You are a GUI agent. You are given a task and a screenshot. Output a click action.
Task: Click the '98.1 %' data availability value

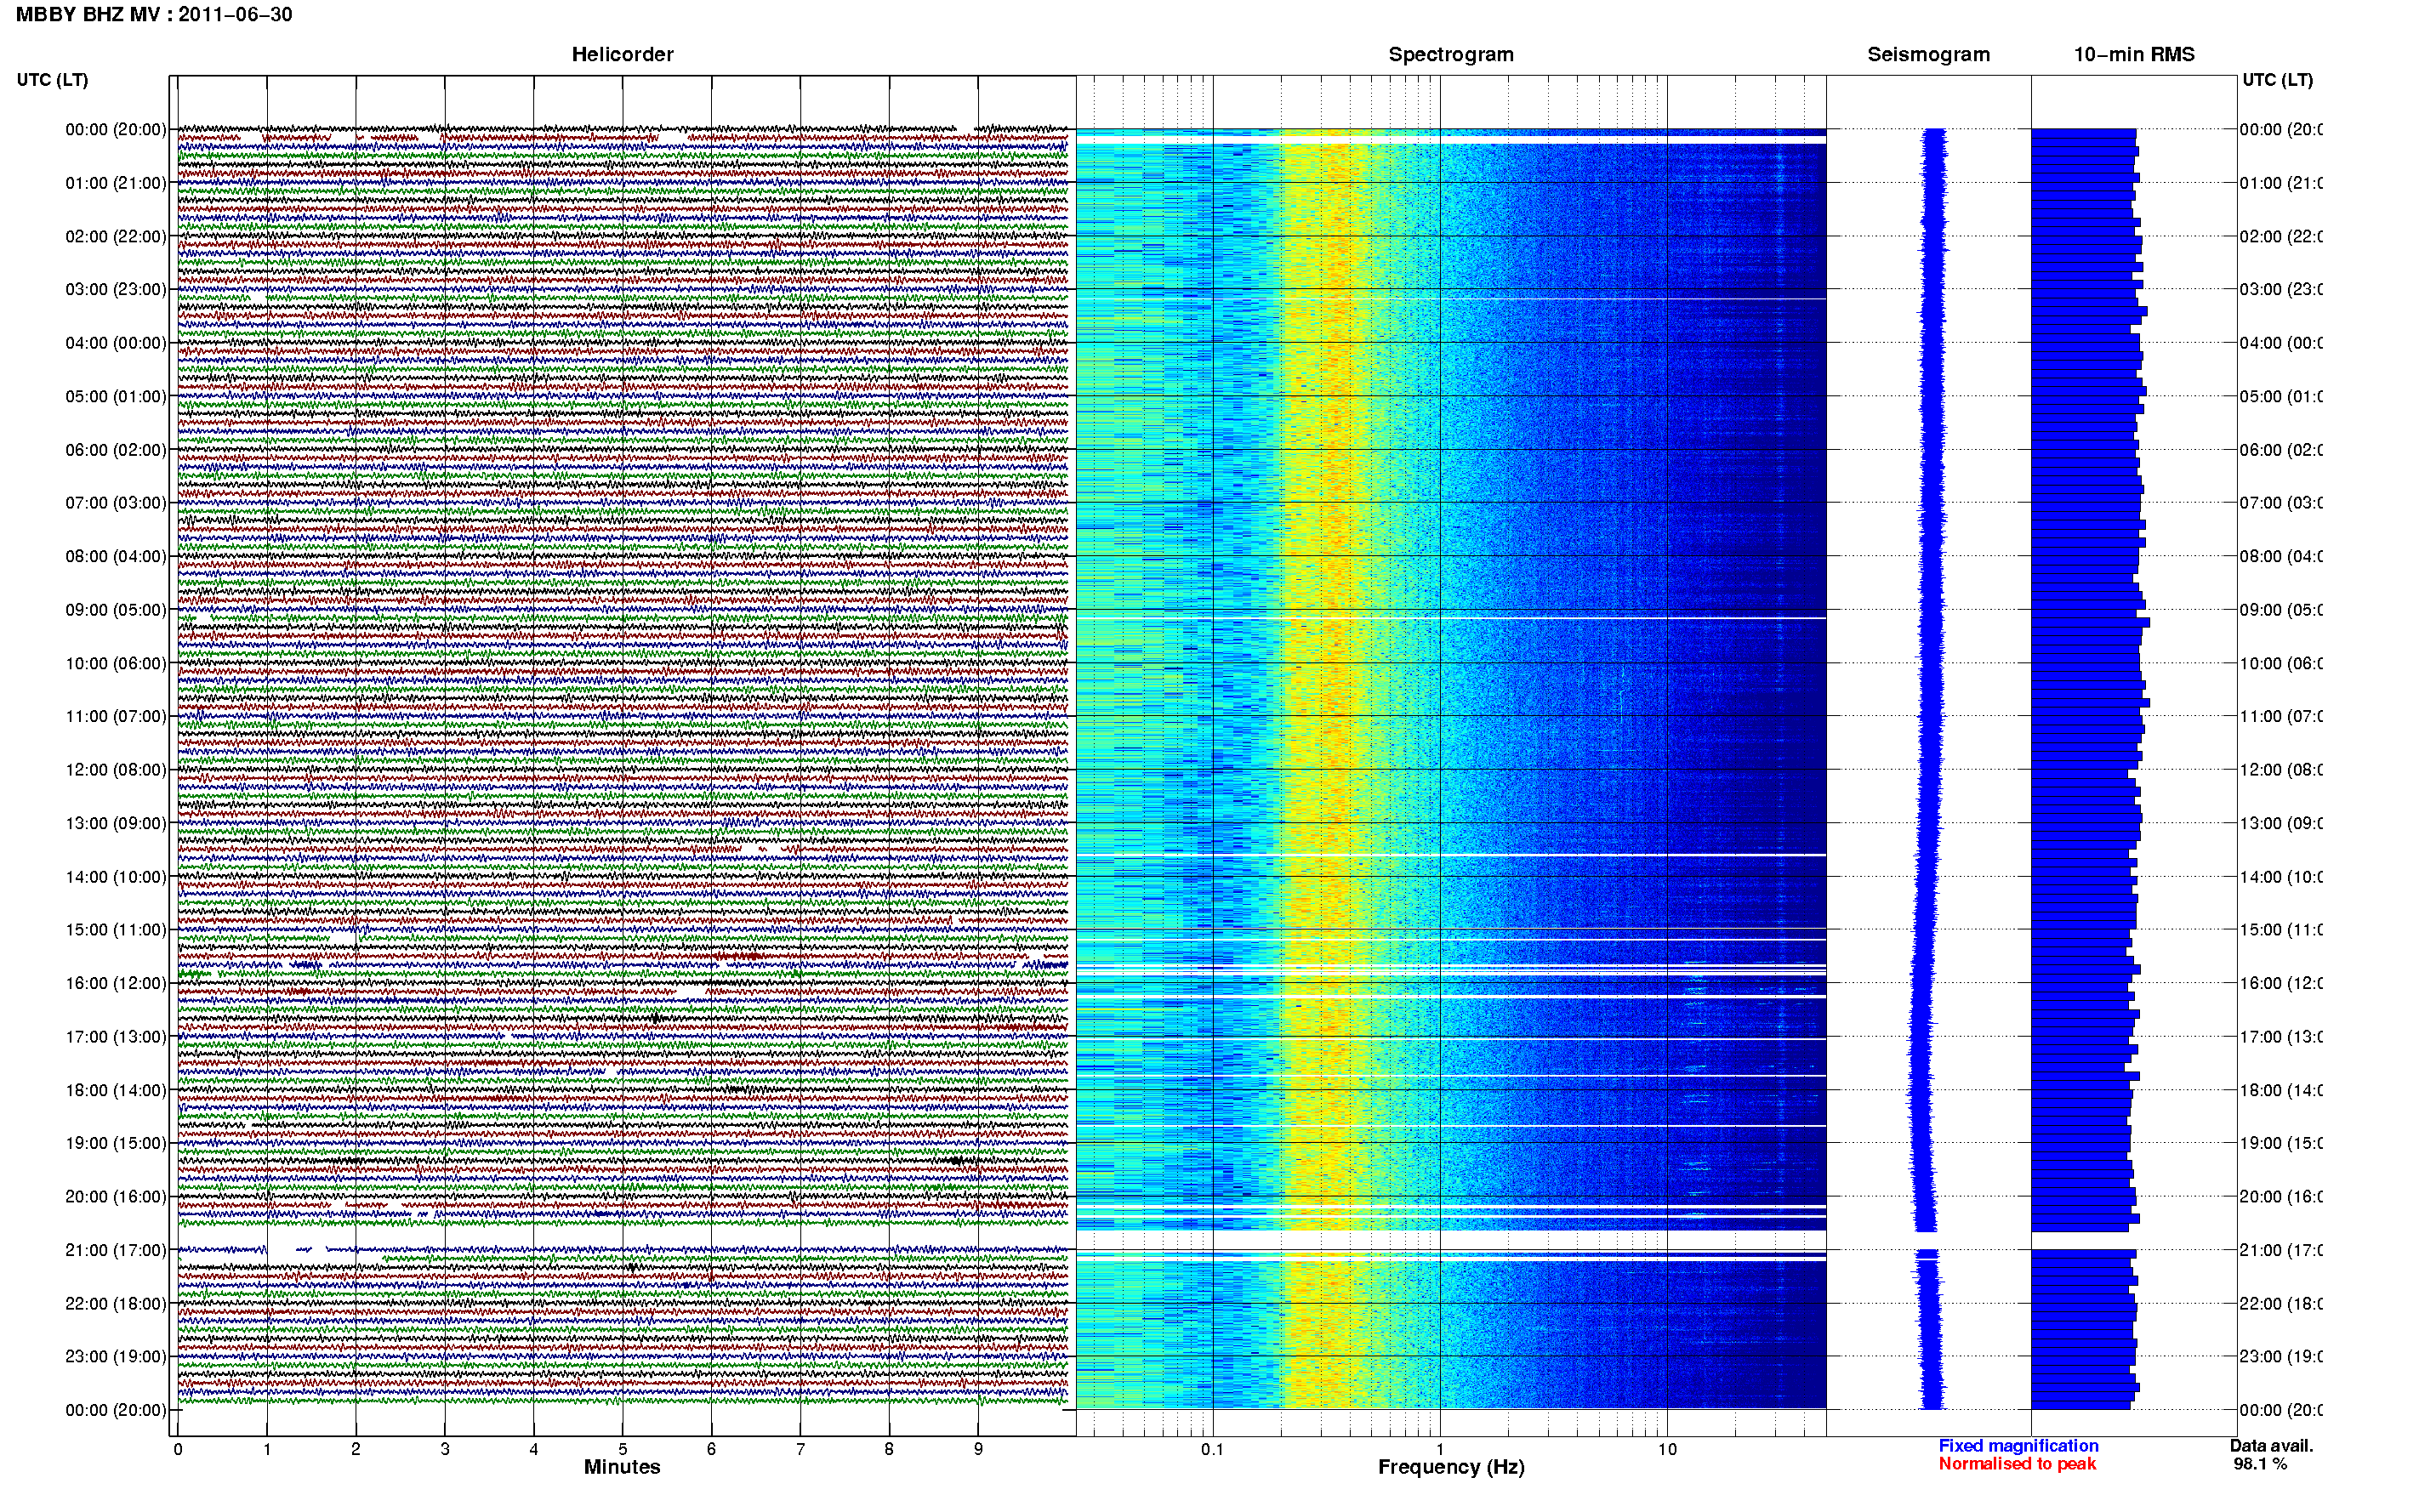[x=2260, y=1464]
